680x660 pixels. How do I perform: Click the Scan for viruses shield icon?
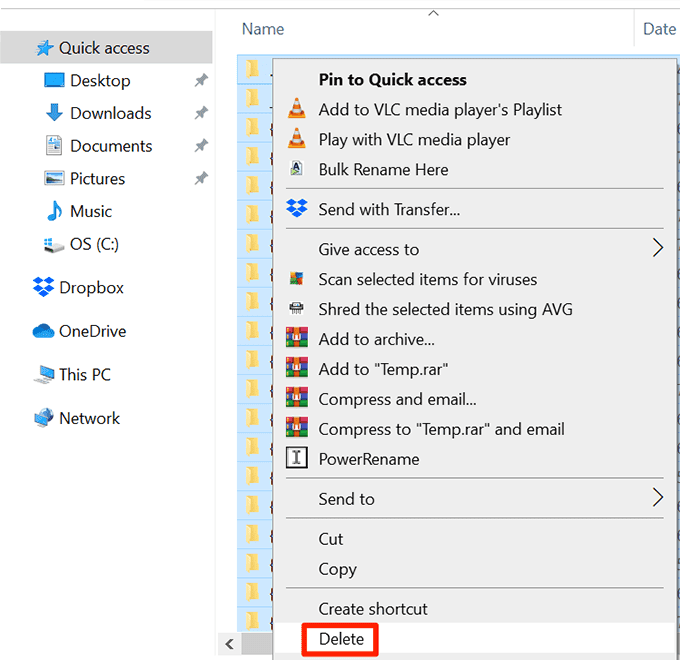point(296,279)
